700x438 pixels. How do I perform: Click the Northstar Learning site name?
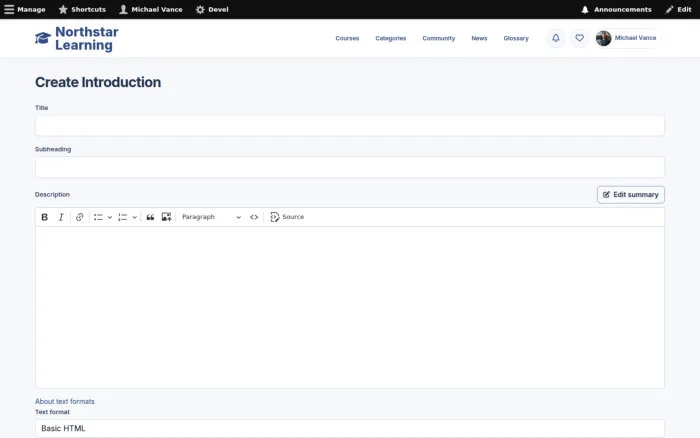pos(87,38)
